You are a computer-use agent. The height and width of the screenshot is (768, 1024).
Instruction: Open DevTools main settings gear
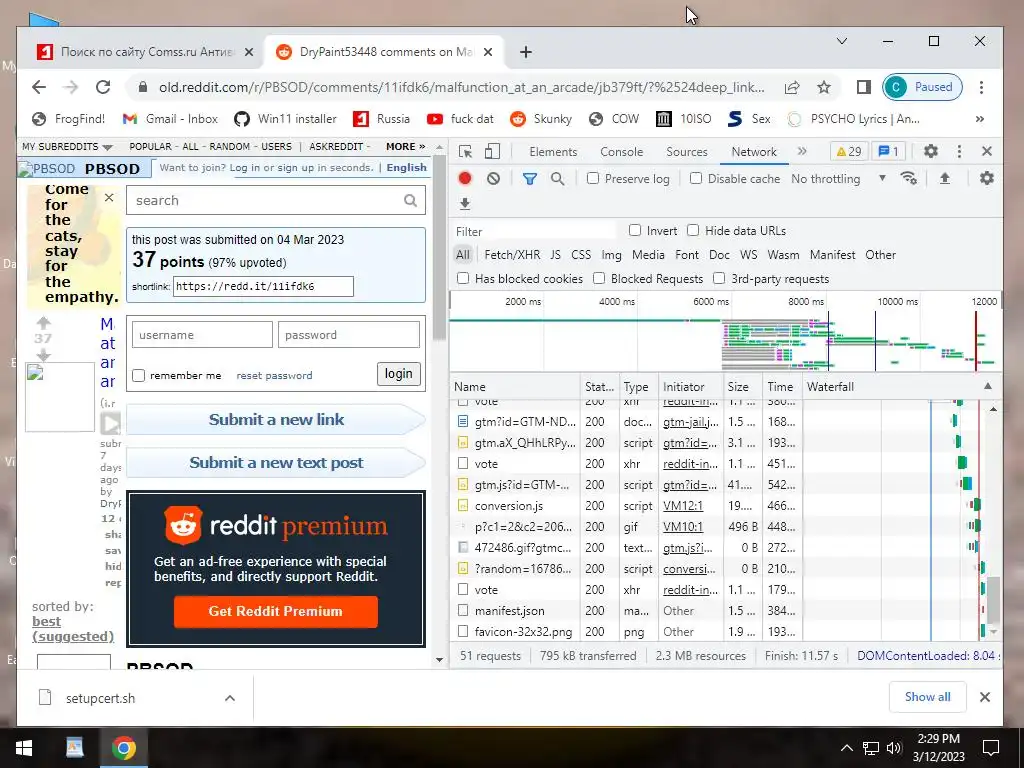(931, 152)
